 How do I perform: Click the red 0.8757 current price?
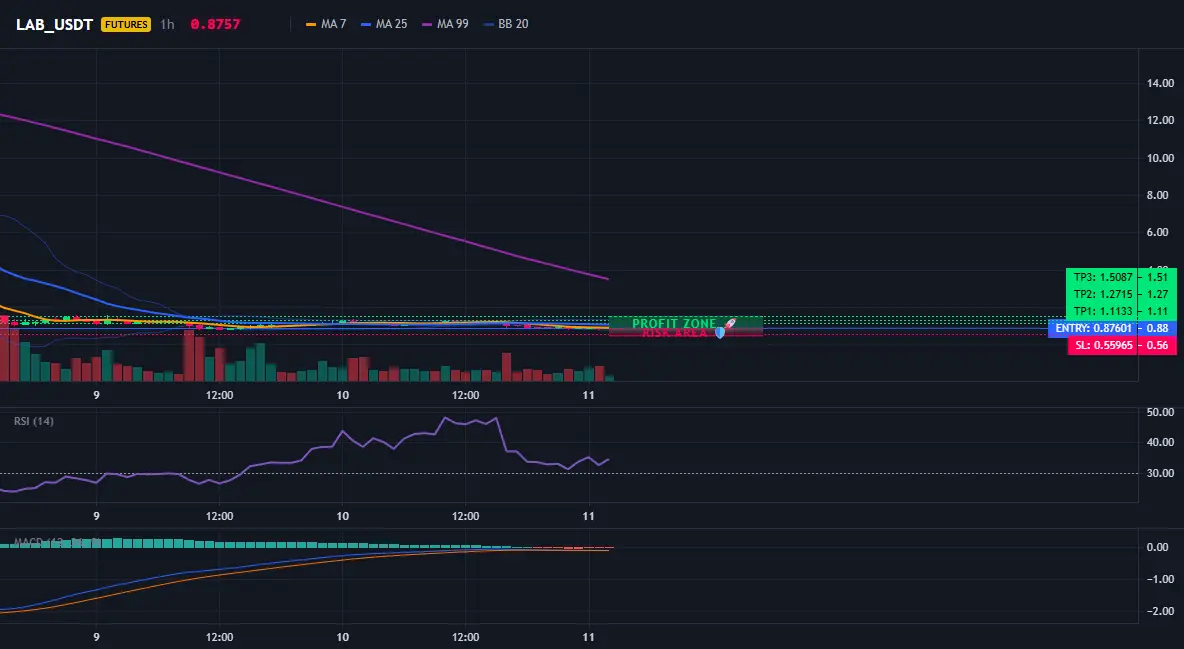click(215, 24)
